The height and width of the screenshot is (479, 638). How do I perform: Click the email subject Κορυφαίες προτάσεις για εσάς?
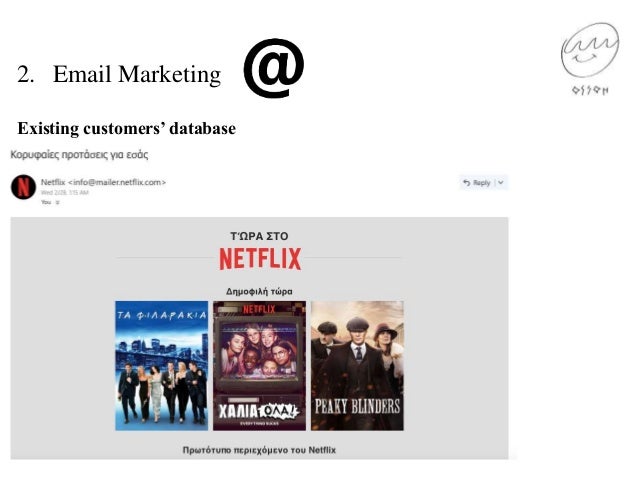click(x=79, y=155)
